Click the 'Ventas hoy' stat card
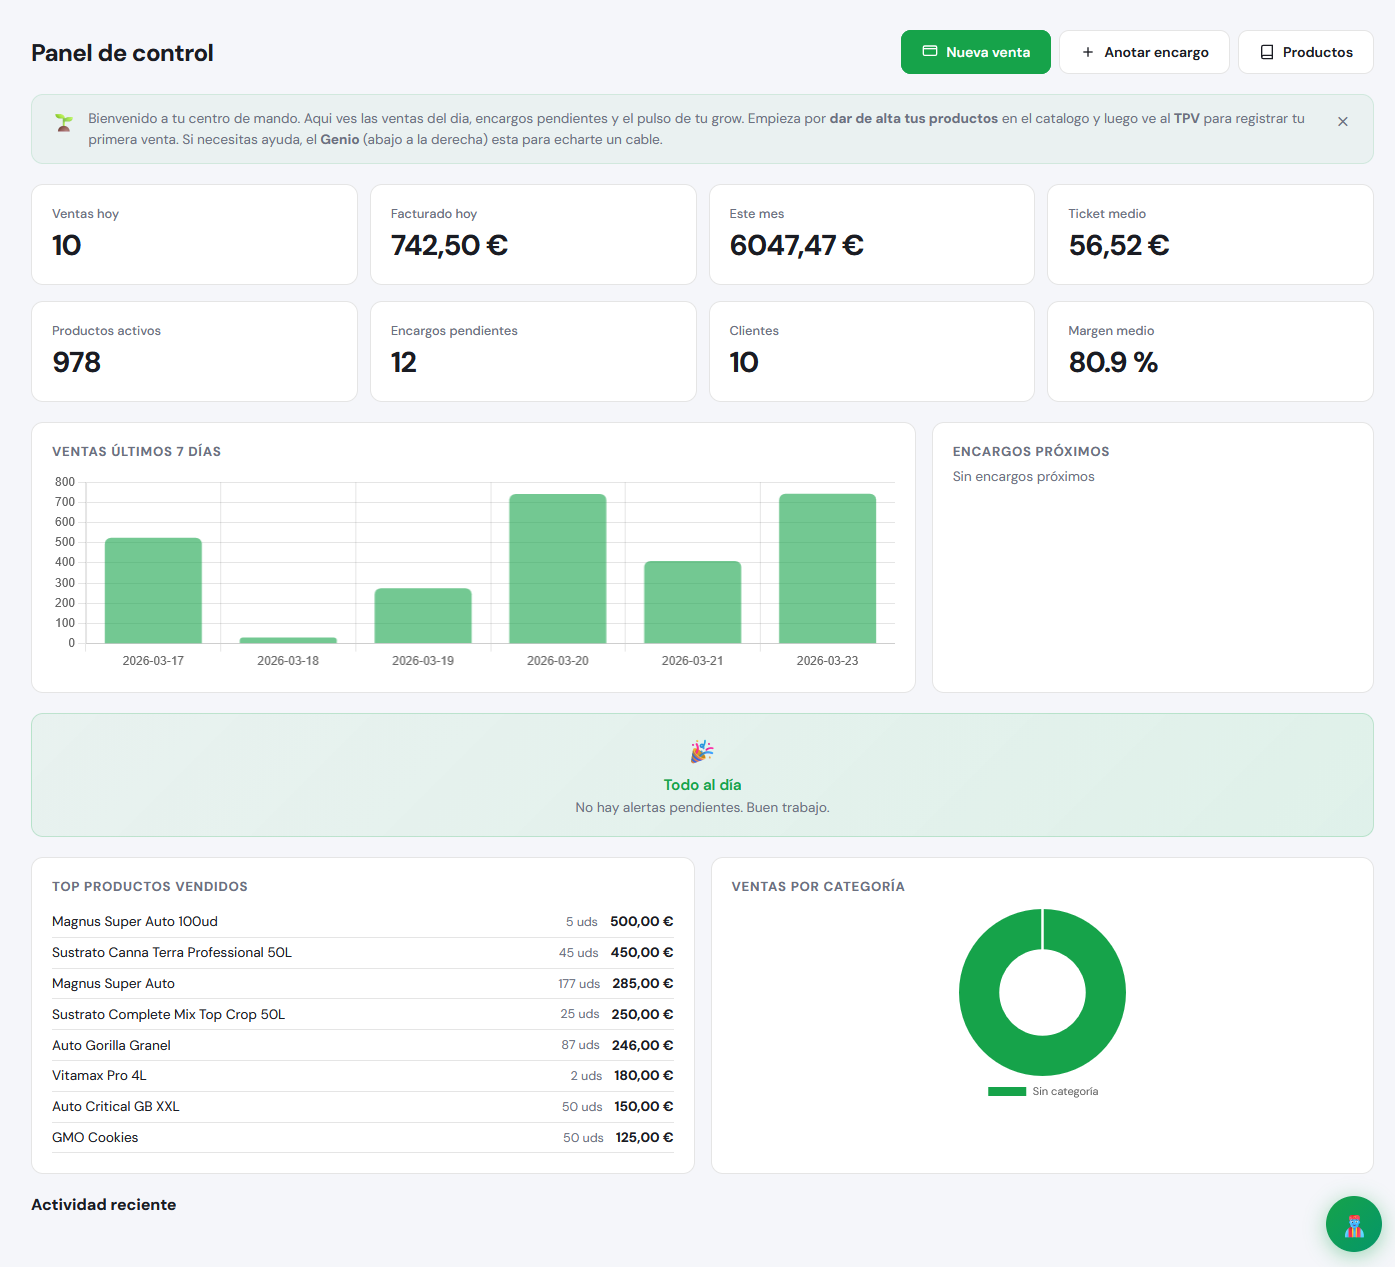Image resolution: width=1395 pixels, height=1267 pixels. (194, 234)
